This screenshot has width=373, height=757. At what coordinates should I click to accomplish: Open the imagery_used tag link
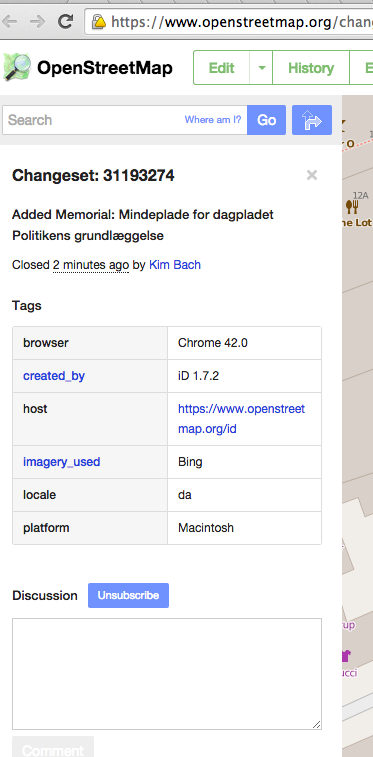pyautogui.click(x=62, y=462)
